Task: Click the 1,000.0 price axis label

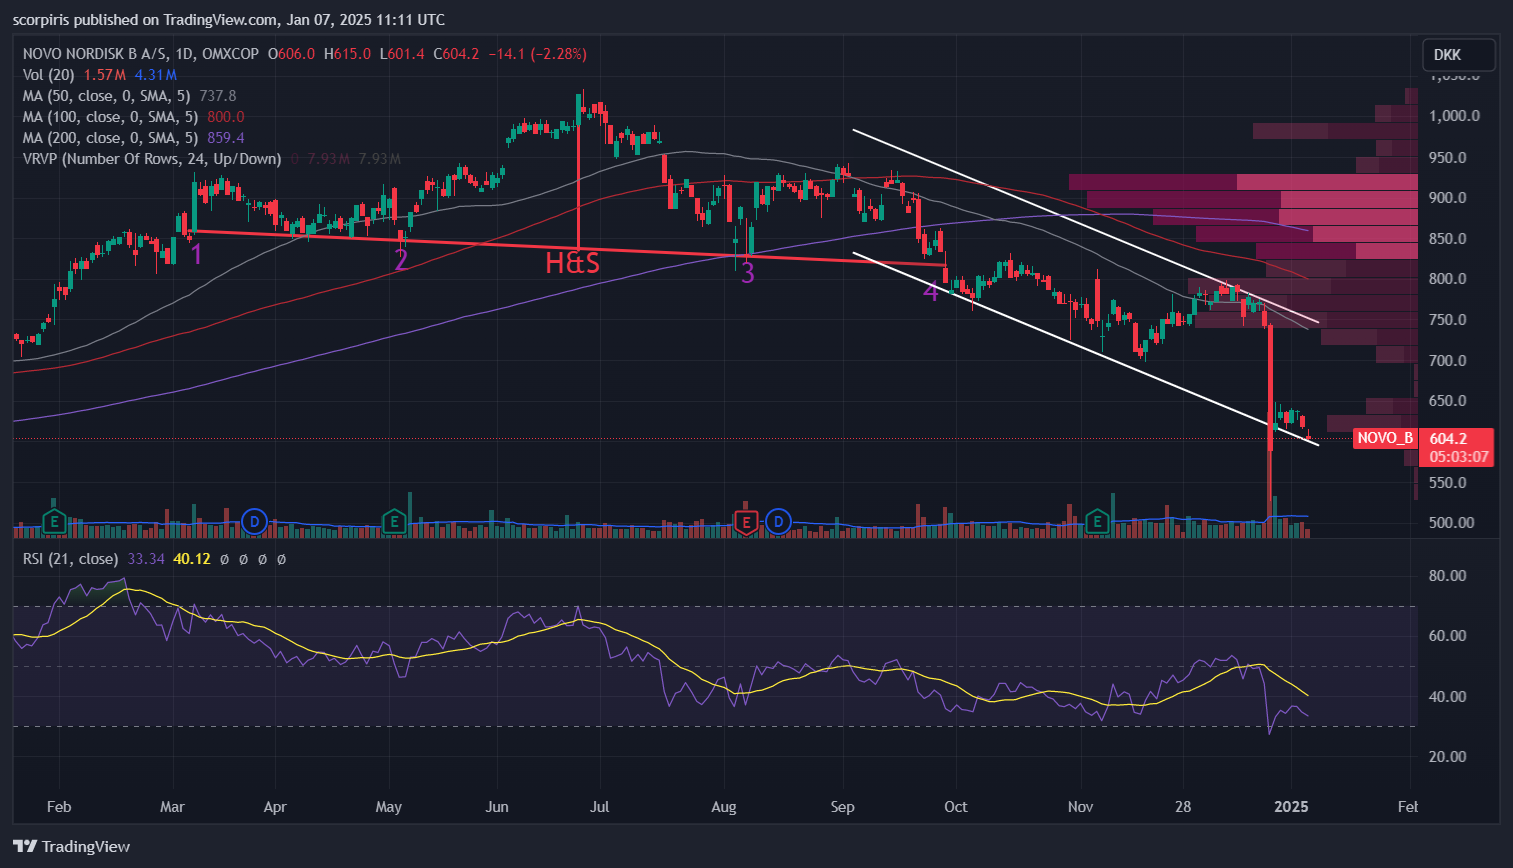Action: coord(1455,116)
